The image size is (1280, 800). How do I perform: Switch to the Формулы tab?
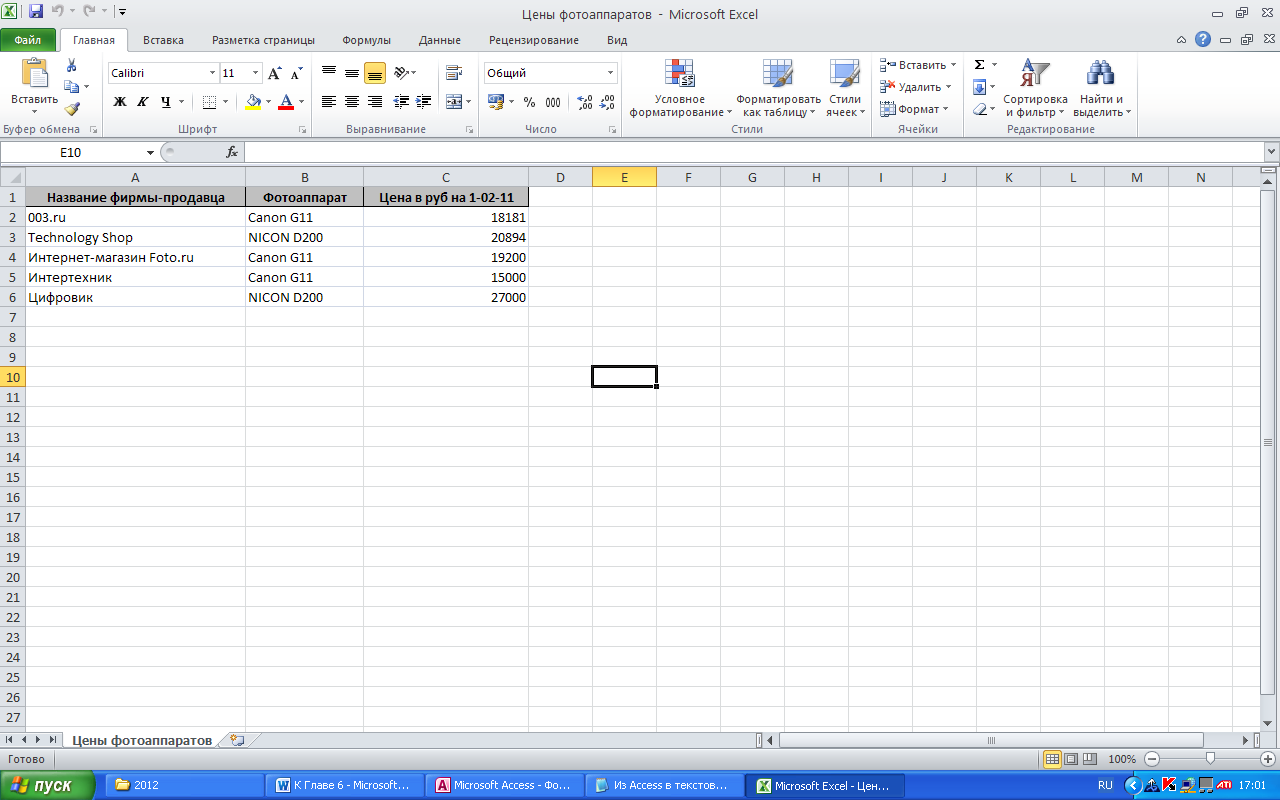[366, 40]
